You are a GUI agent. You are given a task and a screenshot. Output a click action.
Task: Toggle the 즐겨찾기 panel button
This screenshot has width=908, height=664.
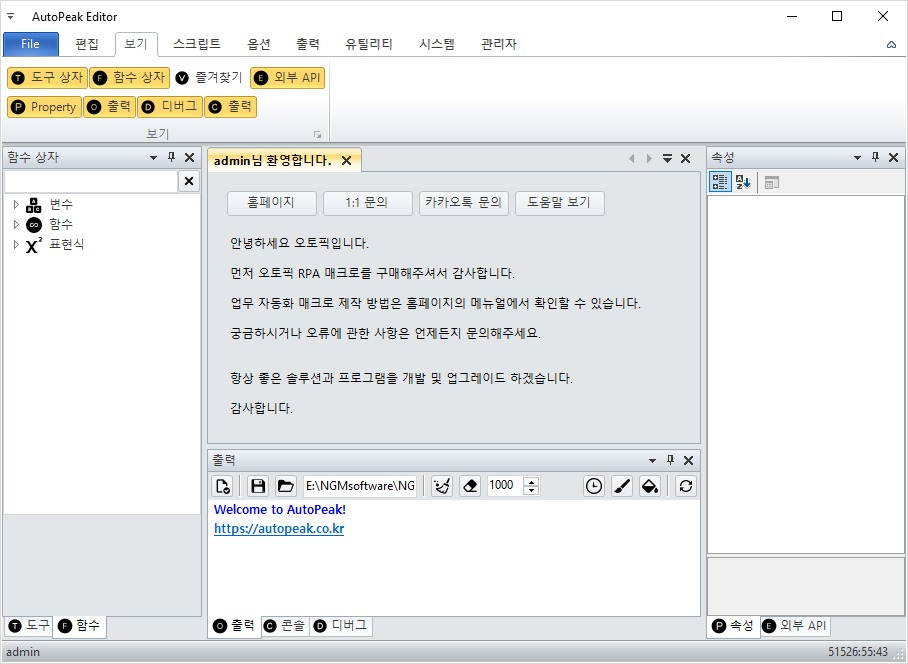209,78
